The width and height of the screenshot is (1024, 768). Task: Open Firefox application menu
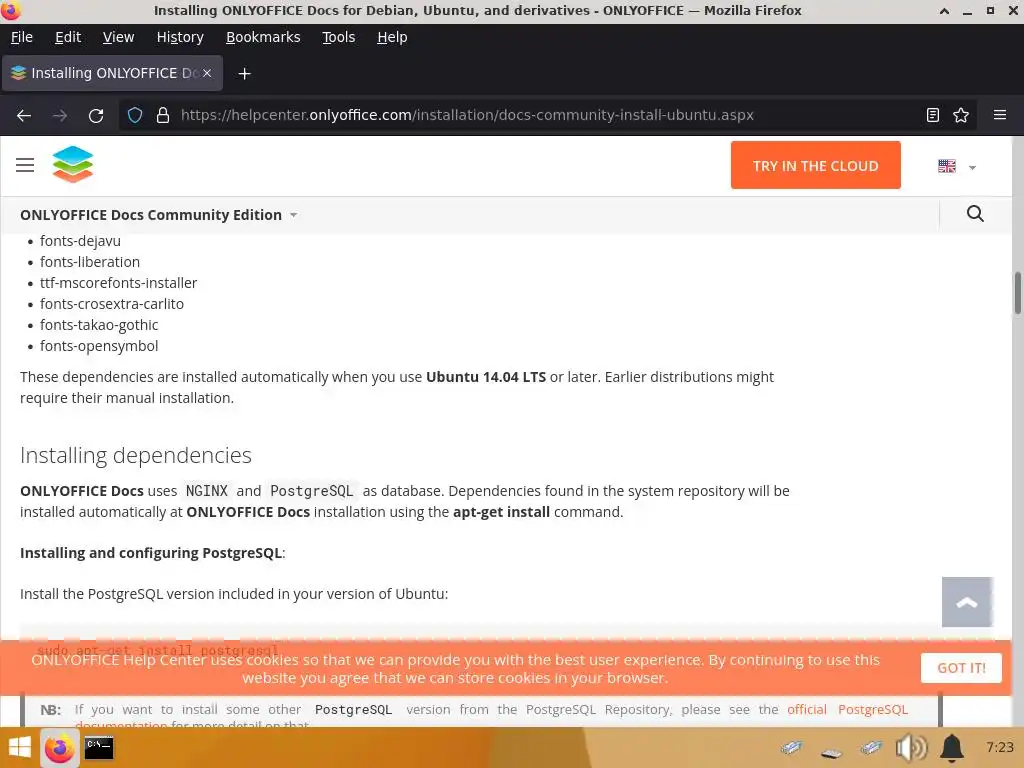click(1000, 116)
